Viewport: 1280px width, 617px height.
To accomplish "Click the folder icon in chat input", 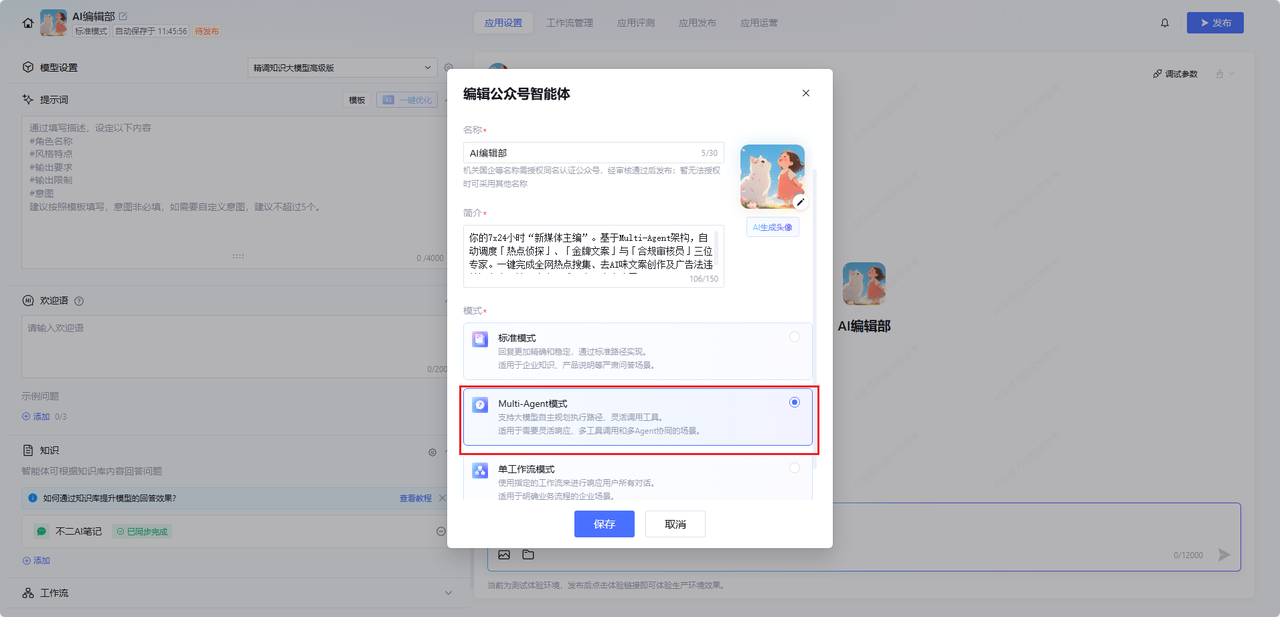I will [528, 554].
